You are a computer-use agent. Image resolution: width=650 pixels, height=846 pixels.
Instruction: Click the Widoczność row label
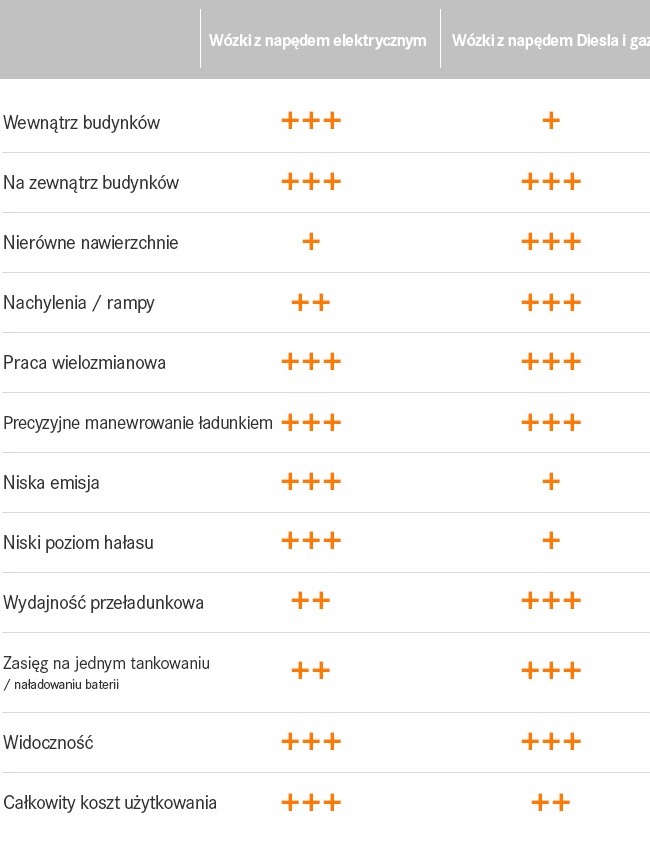(49, 742)
